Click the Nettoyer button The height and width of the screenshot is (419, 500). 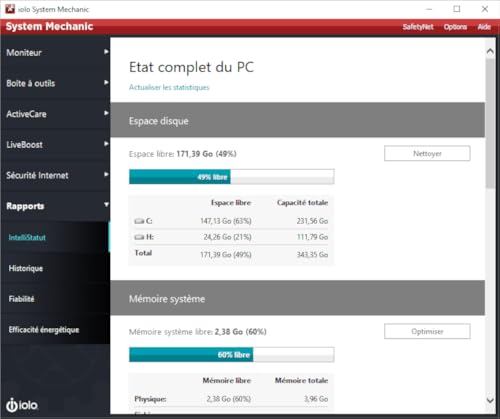click(x=427, y=153)
